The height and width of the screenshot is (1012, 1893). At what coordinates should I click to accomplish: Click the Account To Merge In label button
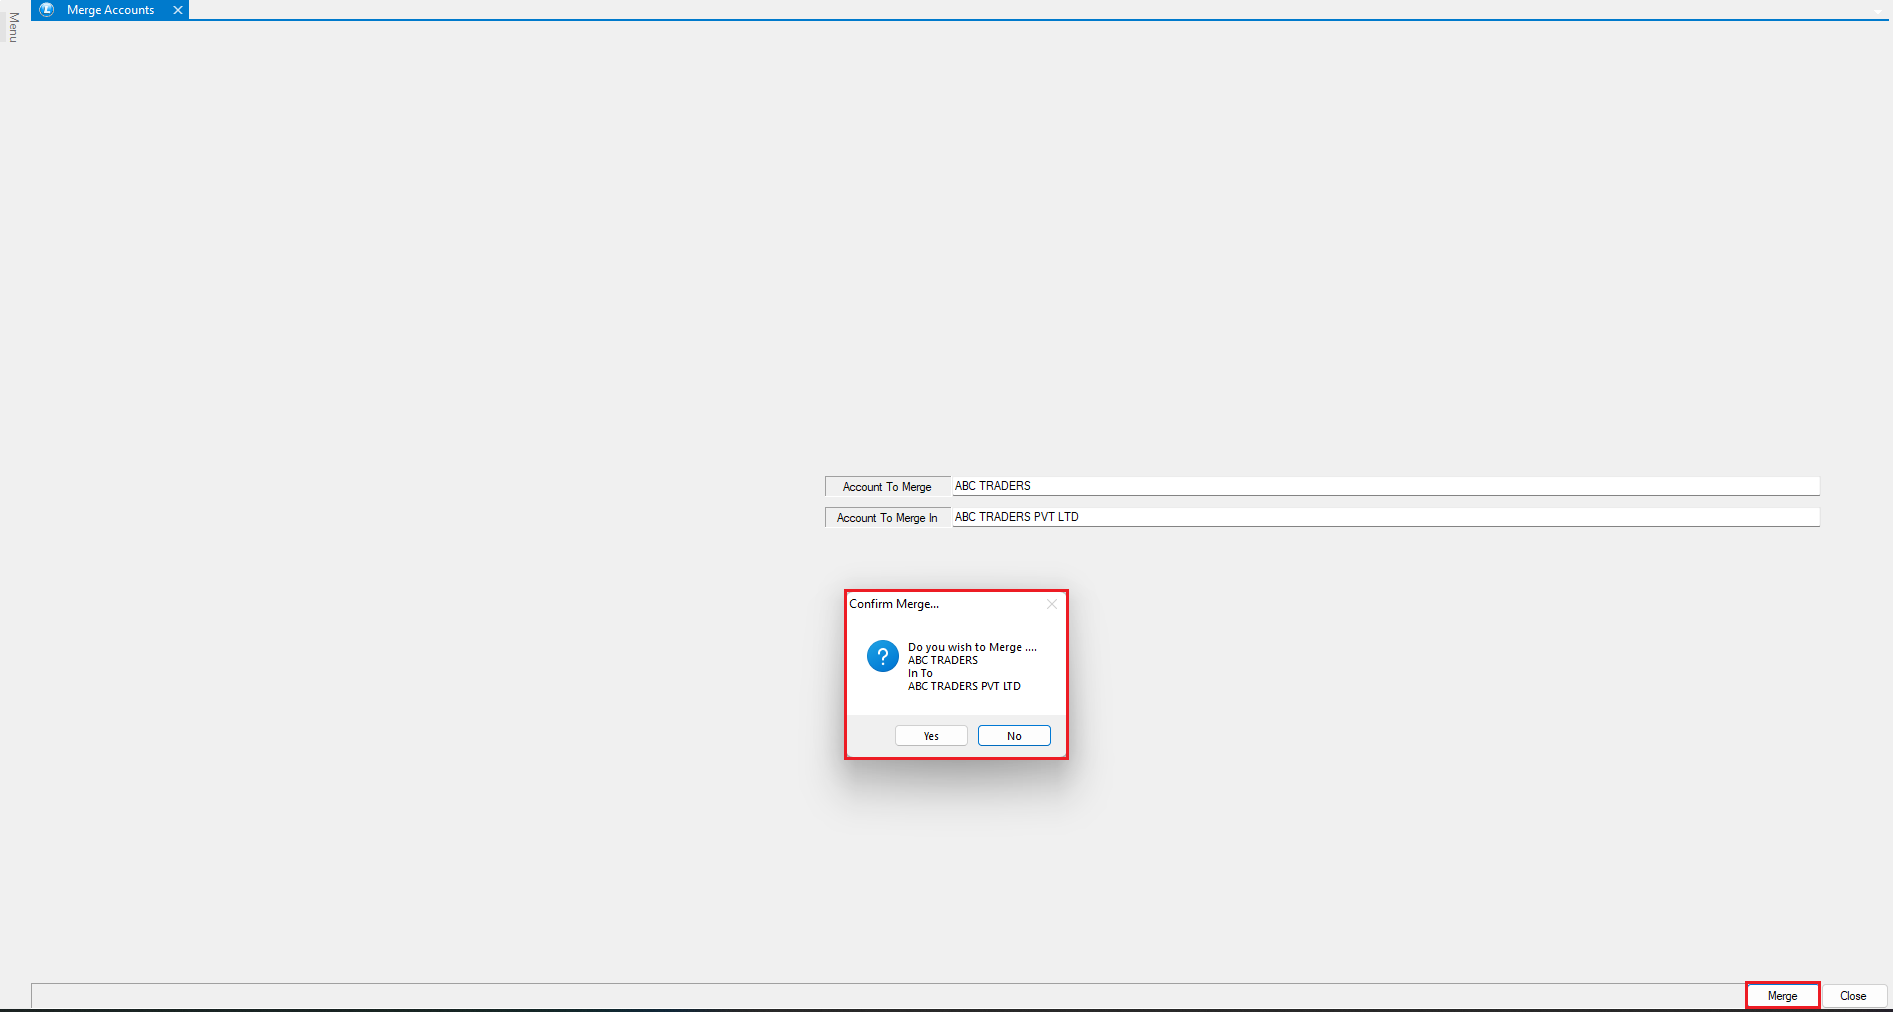[x=887, y=518]
